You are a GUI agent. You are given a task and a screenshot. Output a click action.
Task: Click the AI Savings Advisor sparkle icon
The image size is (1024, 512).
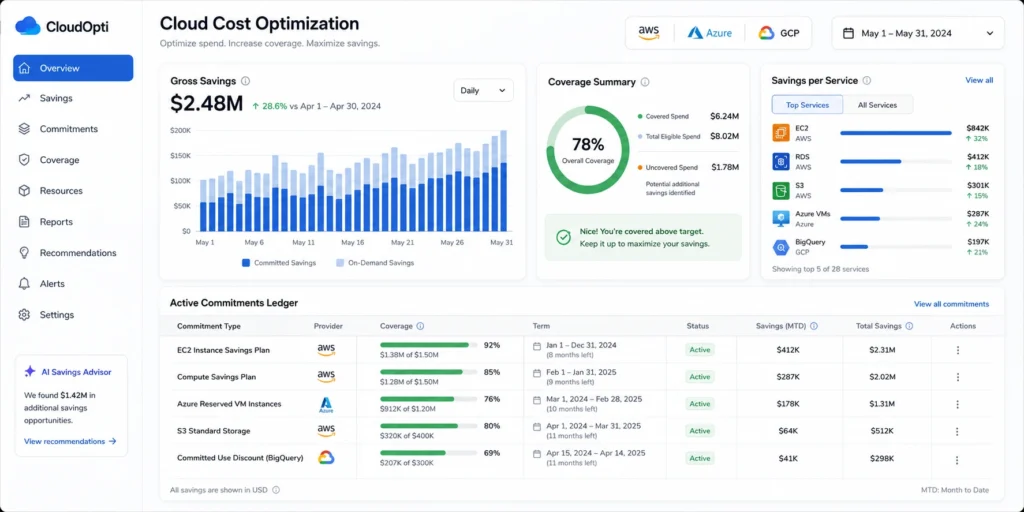point(29,372)
